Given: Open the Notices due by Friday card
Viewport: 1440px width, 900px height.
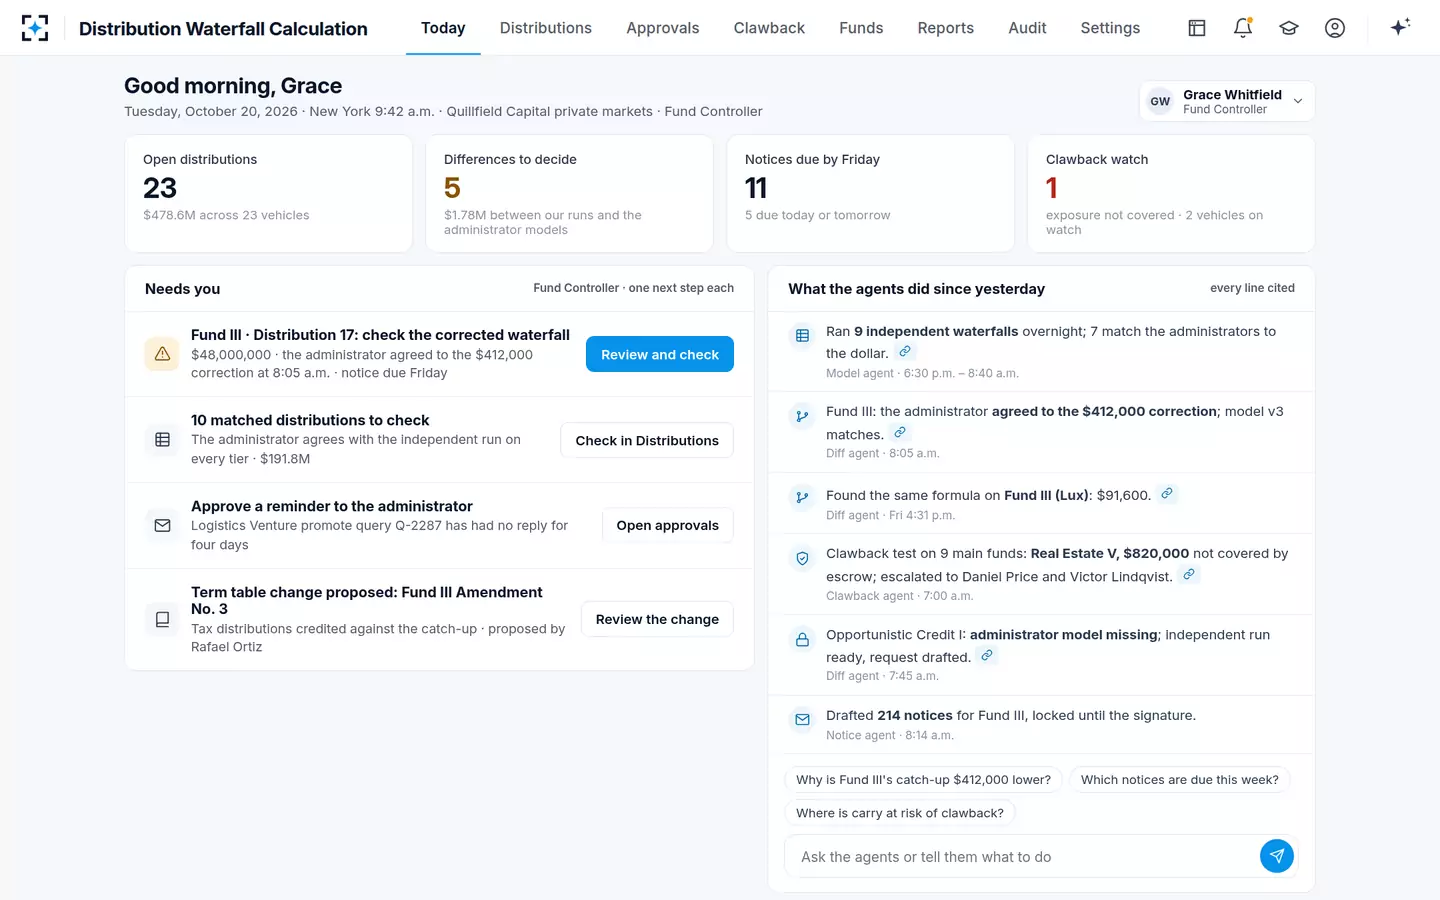Looking at the screenshot, I should pyautogui.click(x=871, y=194).
